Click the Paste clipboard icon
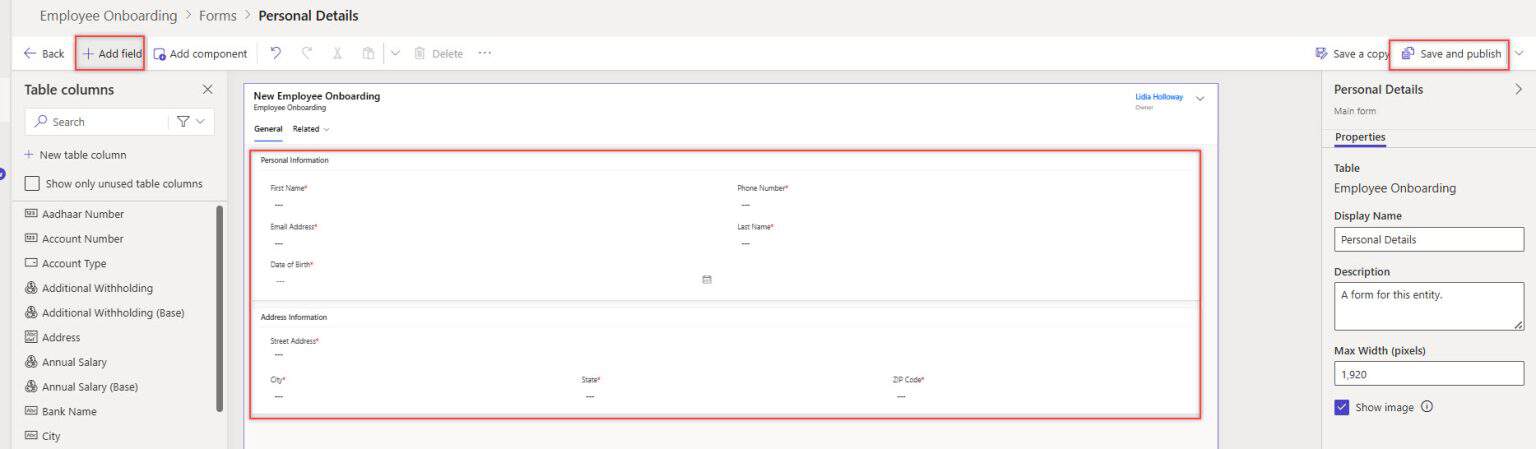Viewport: 1536px width, 449px height. point(368,53)
